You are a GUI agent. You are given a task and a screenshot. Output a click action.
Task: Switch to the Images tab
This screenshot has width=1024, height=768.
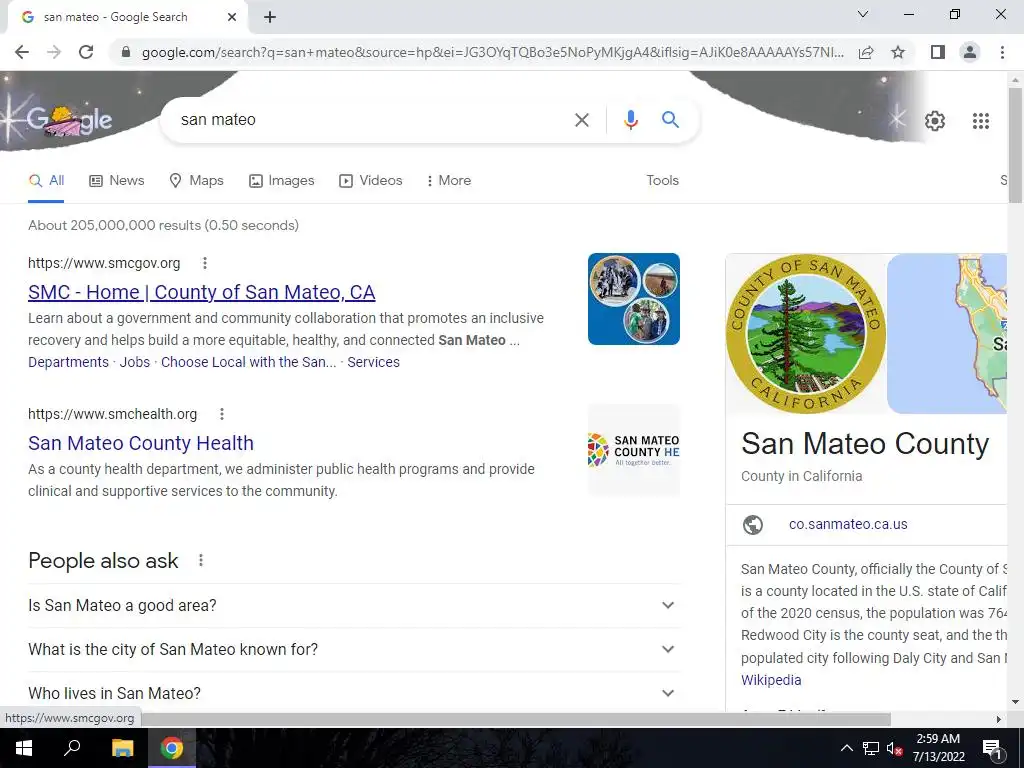[x=281, y=181]
